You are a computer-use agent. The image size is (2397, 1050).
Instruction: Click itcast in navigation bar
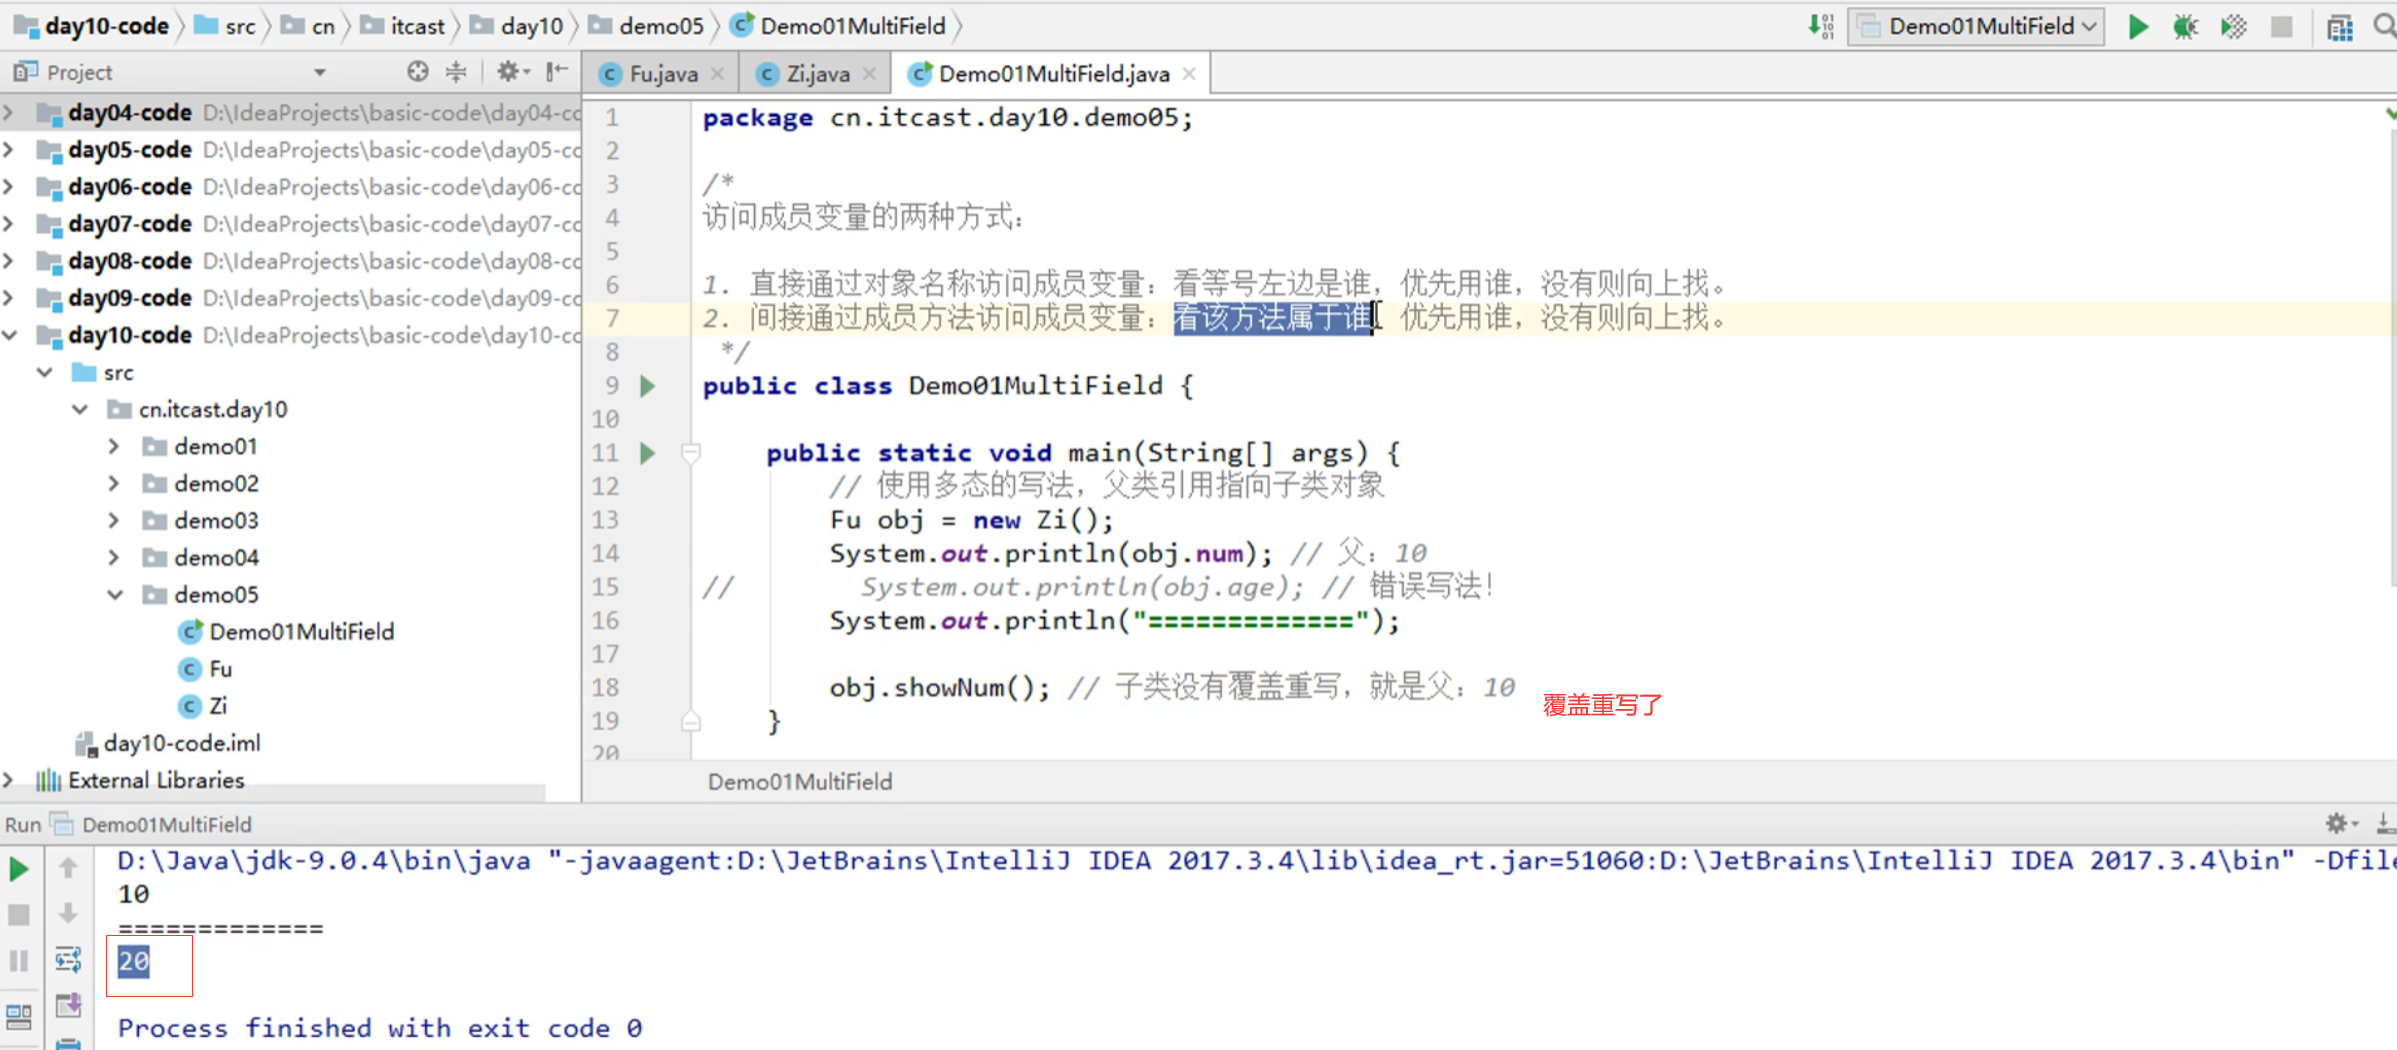pyautogui.click(x=403, y=26)
